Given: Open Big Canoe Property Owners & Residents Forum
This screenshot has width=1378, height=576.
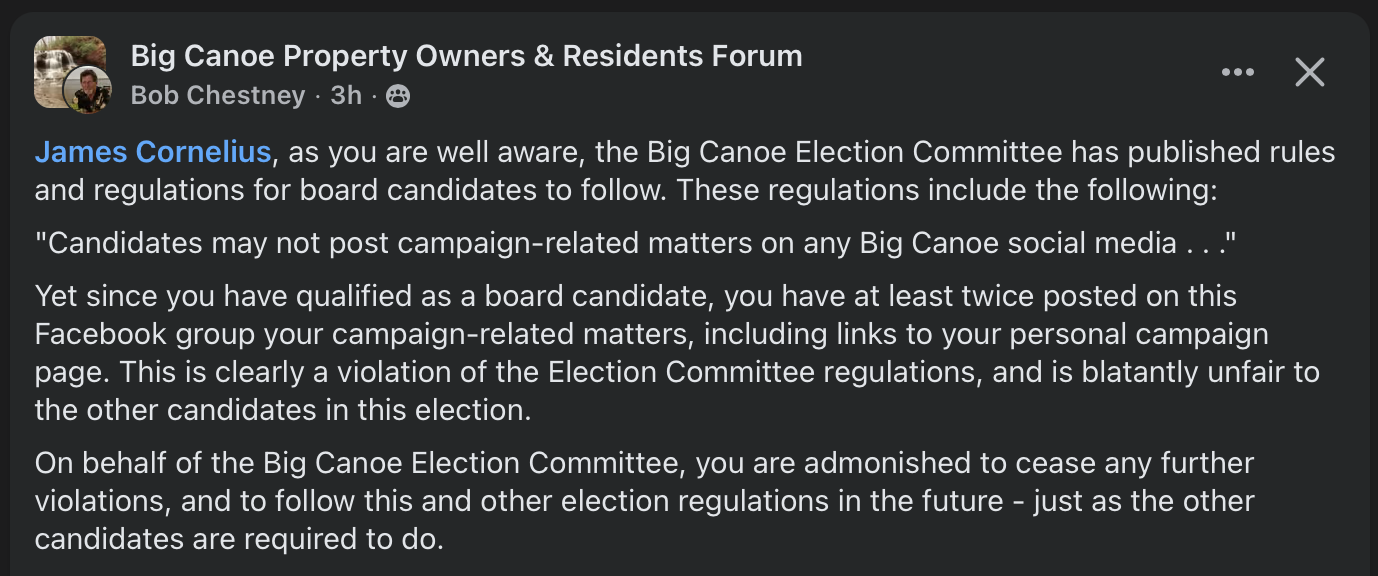Looking at the screenshot, I should pyautogui.click(x=466, y=56).
